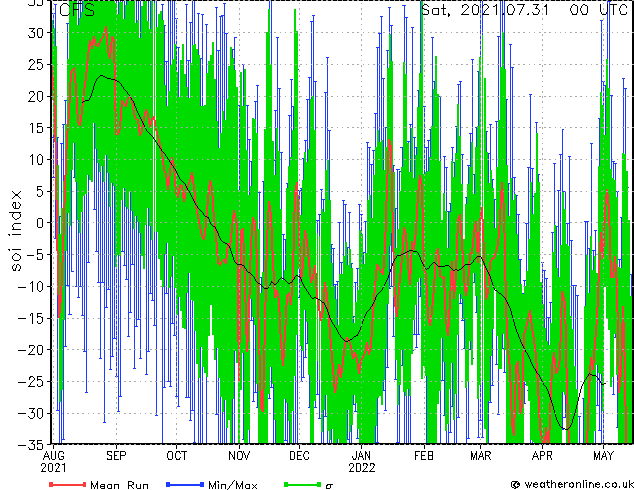Click the red Mean Run legend swatch
Screen dimensions: 634x490
point(68,484)
